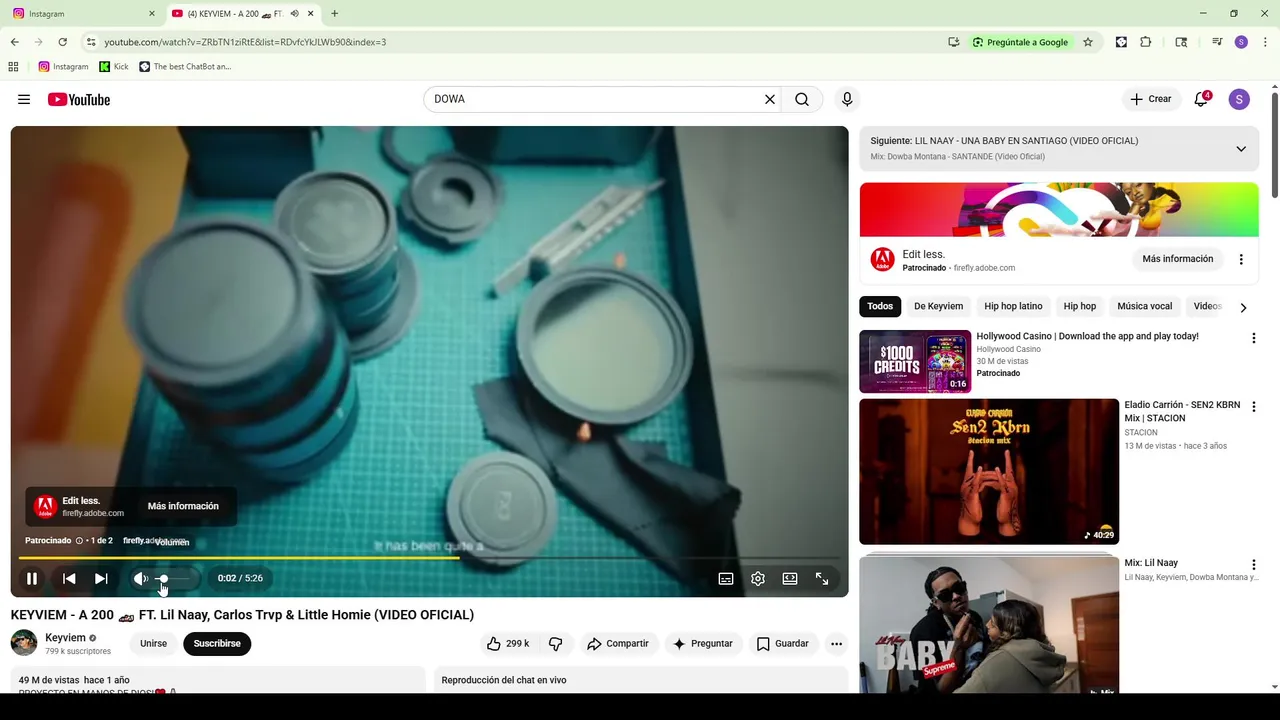Open more actions three-dot menu below video

coord(836,644)
